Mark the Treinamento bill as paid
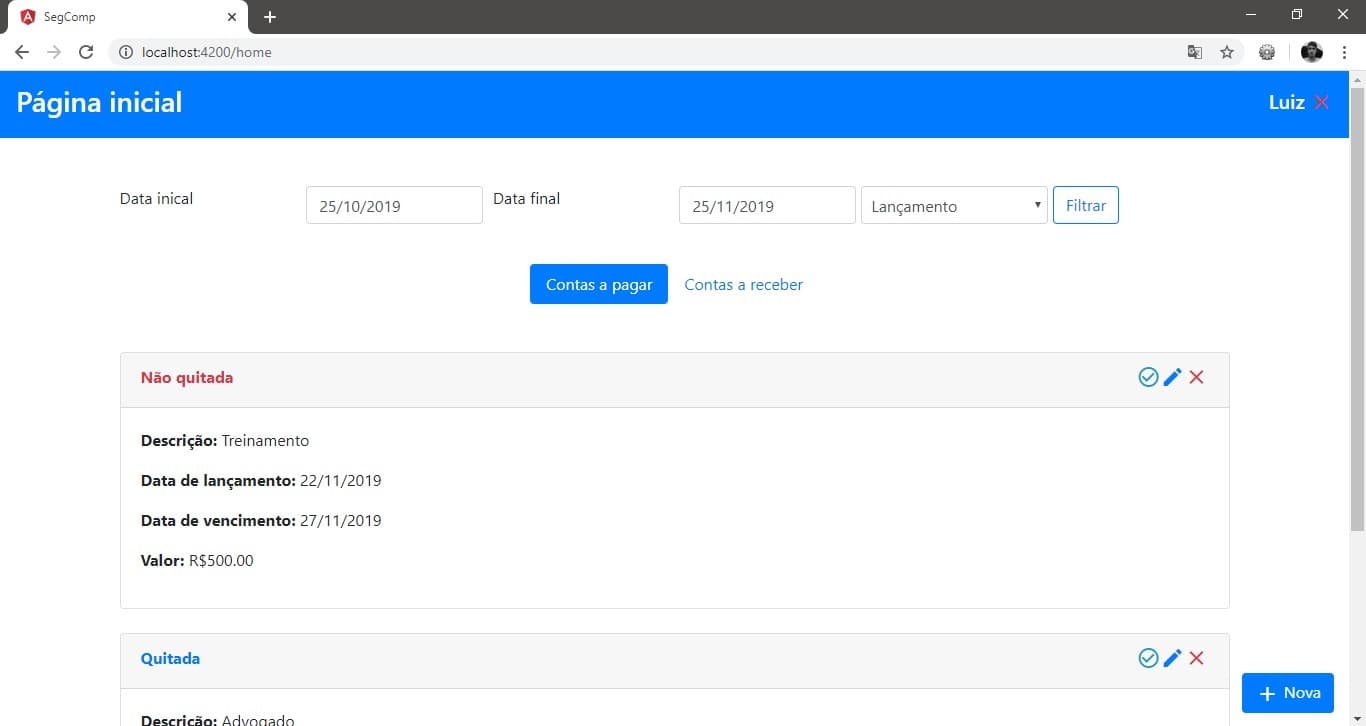 pos(1148,377)
